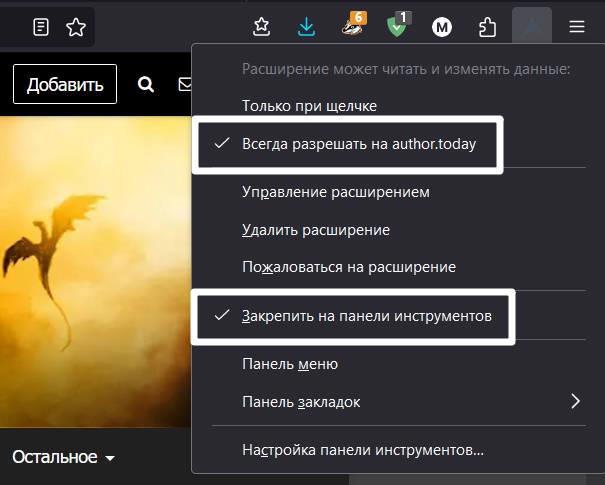Toggle Reader View icon in address bar
Image resolution: width=605 pixels, height=485 pixels.
tap(41, 27)
